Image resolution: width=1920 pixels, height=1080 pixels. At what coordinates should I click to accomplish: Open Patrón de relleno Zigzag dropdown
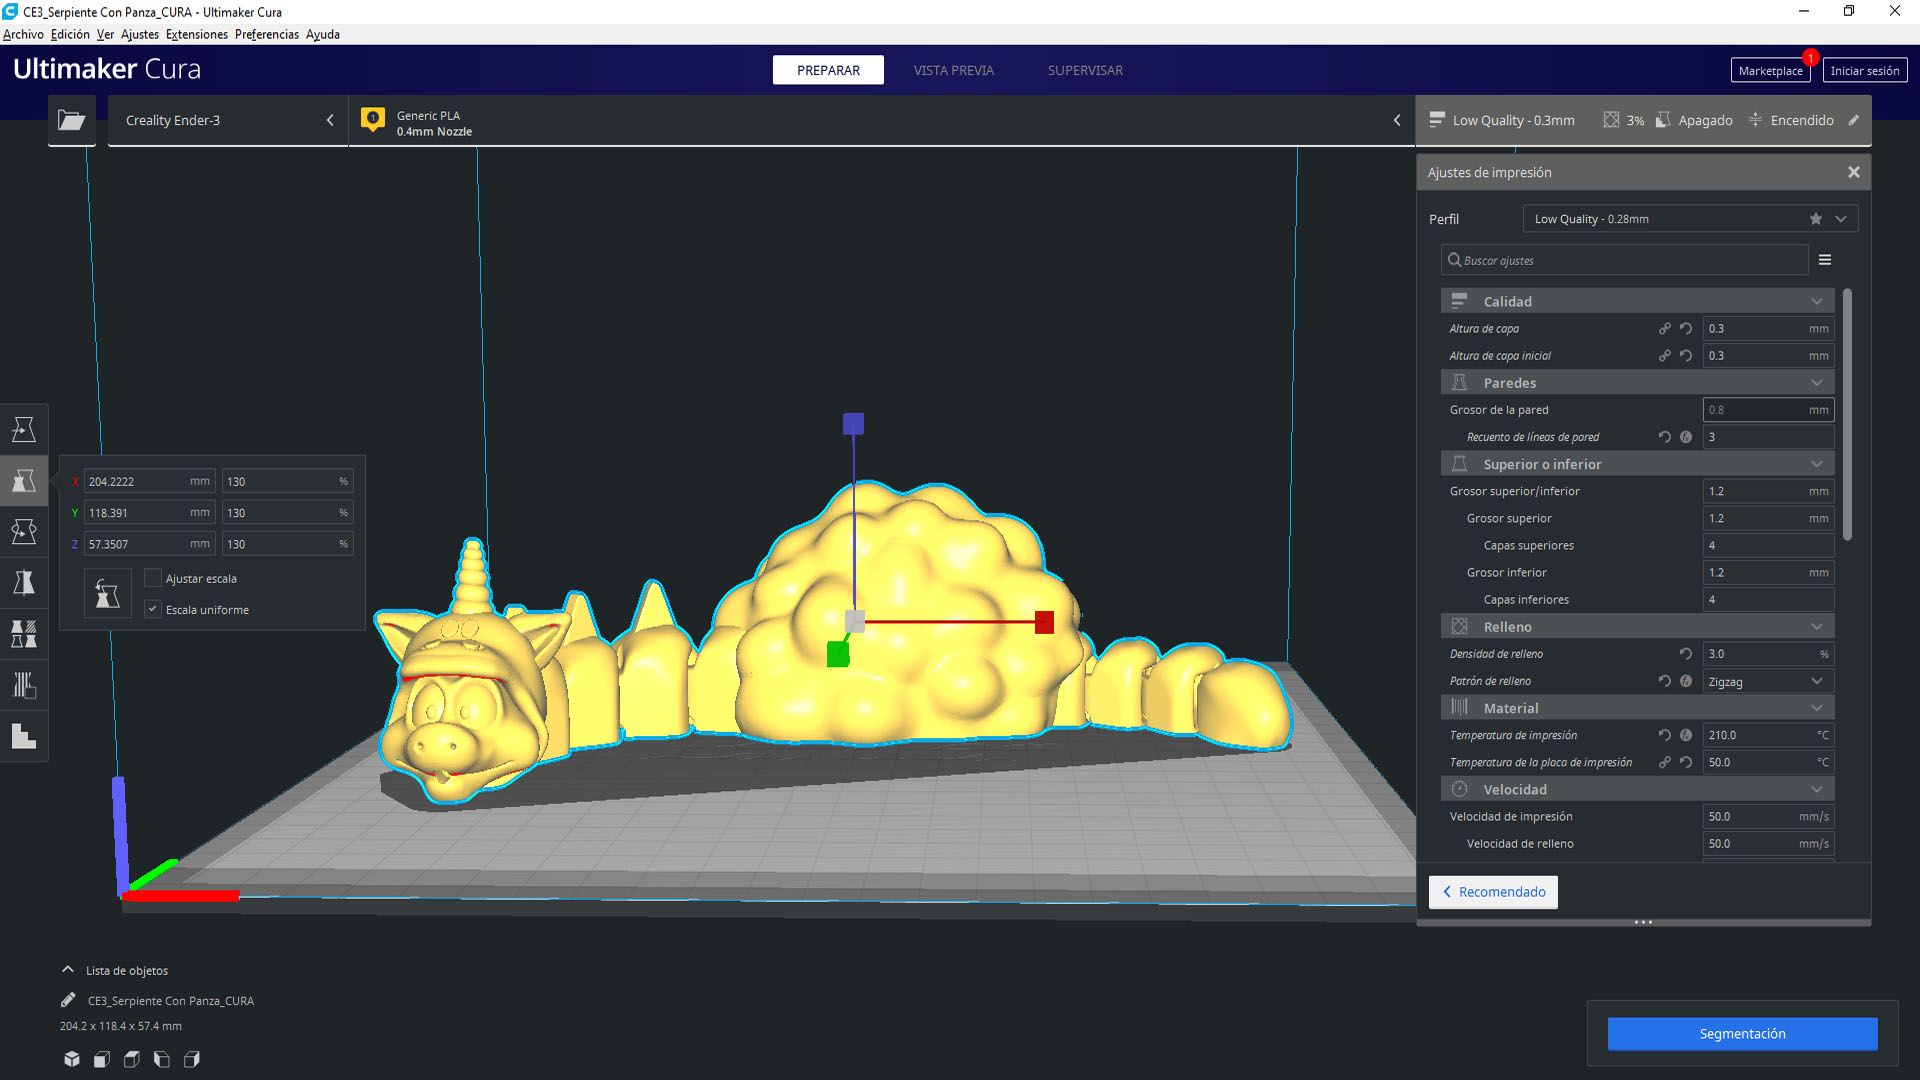coord(1768,681)
